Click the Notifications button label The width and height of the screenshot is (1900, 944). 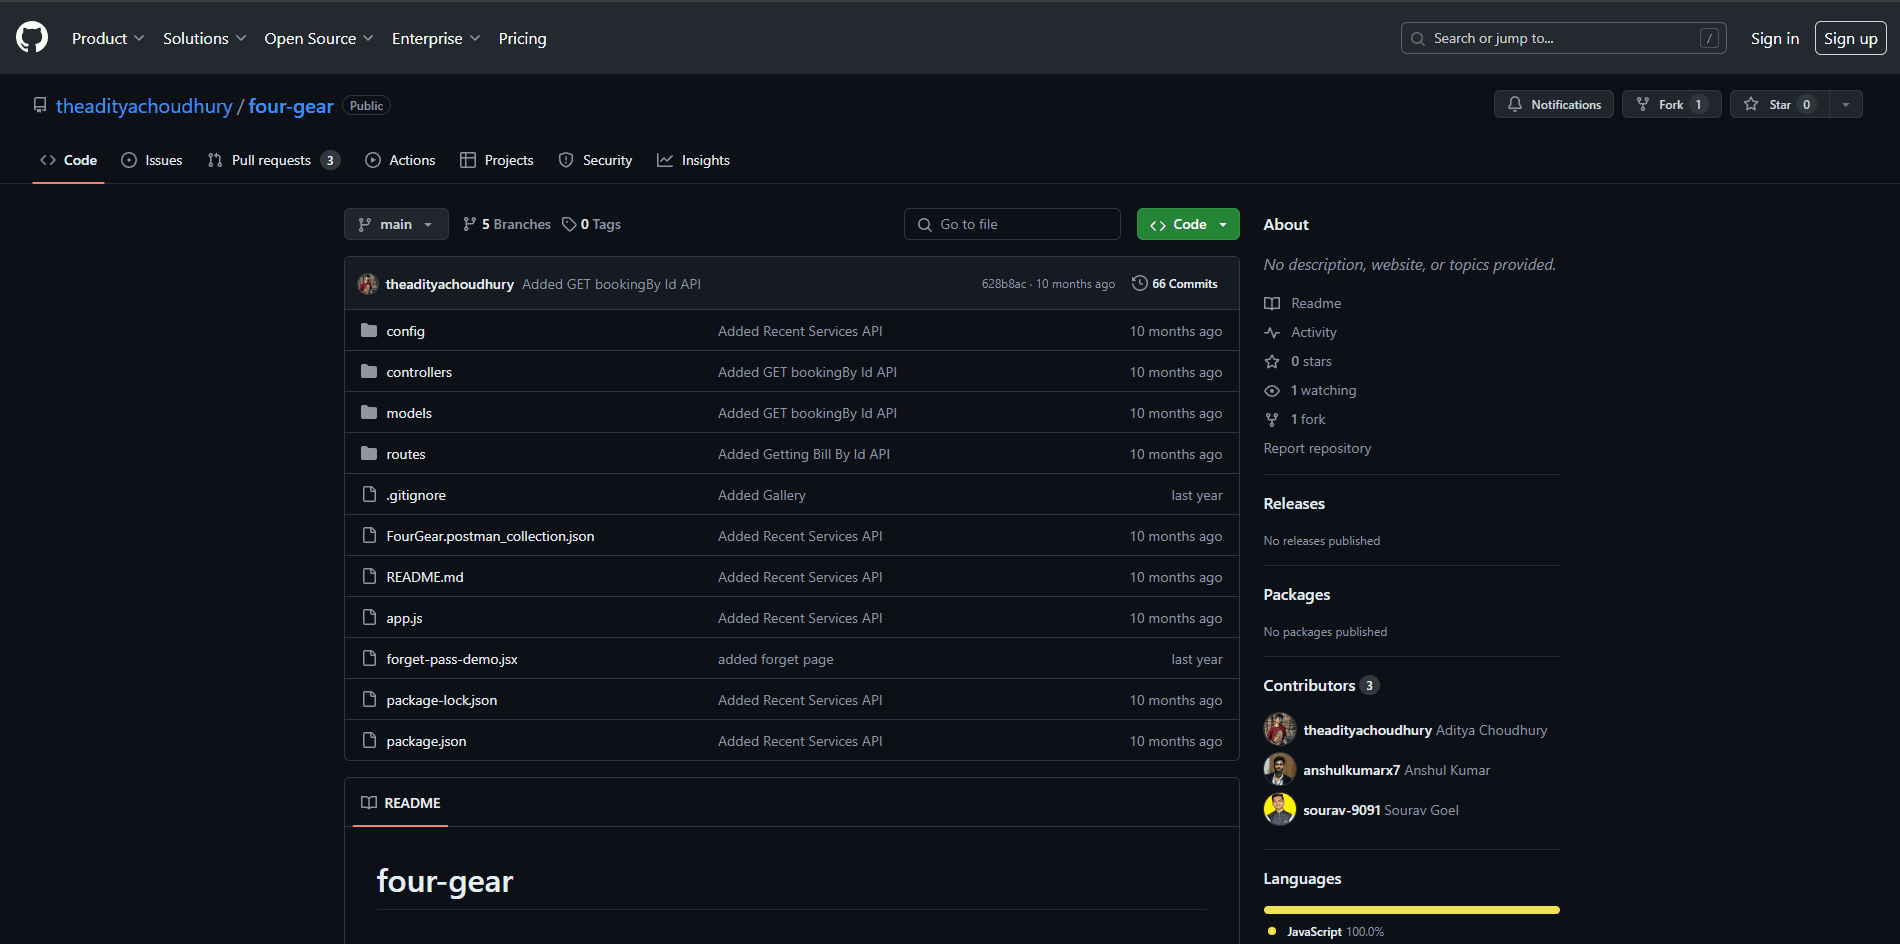[1566, 104]
